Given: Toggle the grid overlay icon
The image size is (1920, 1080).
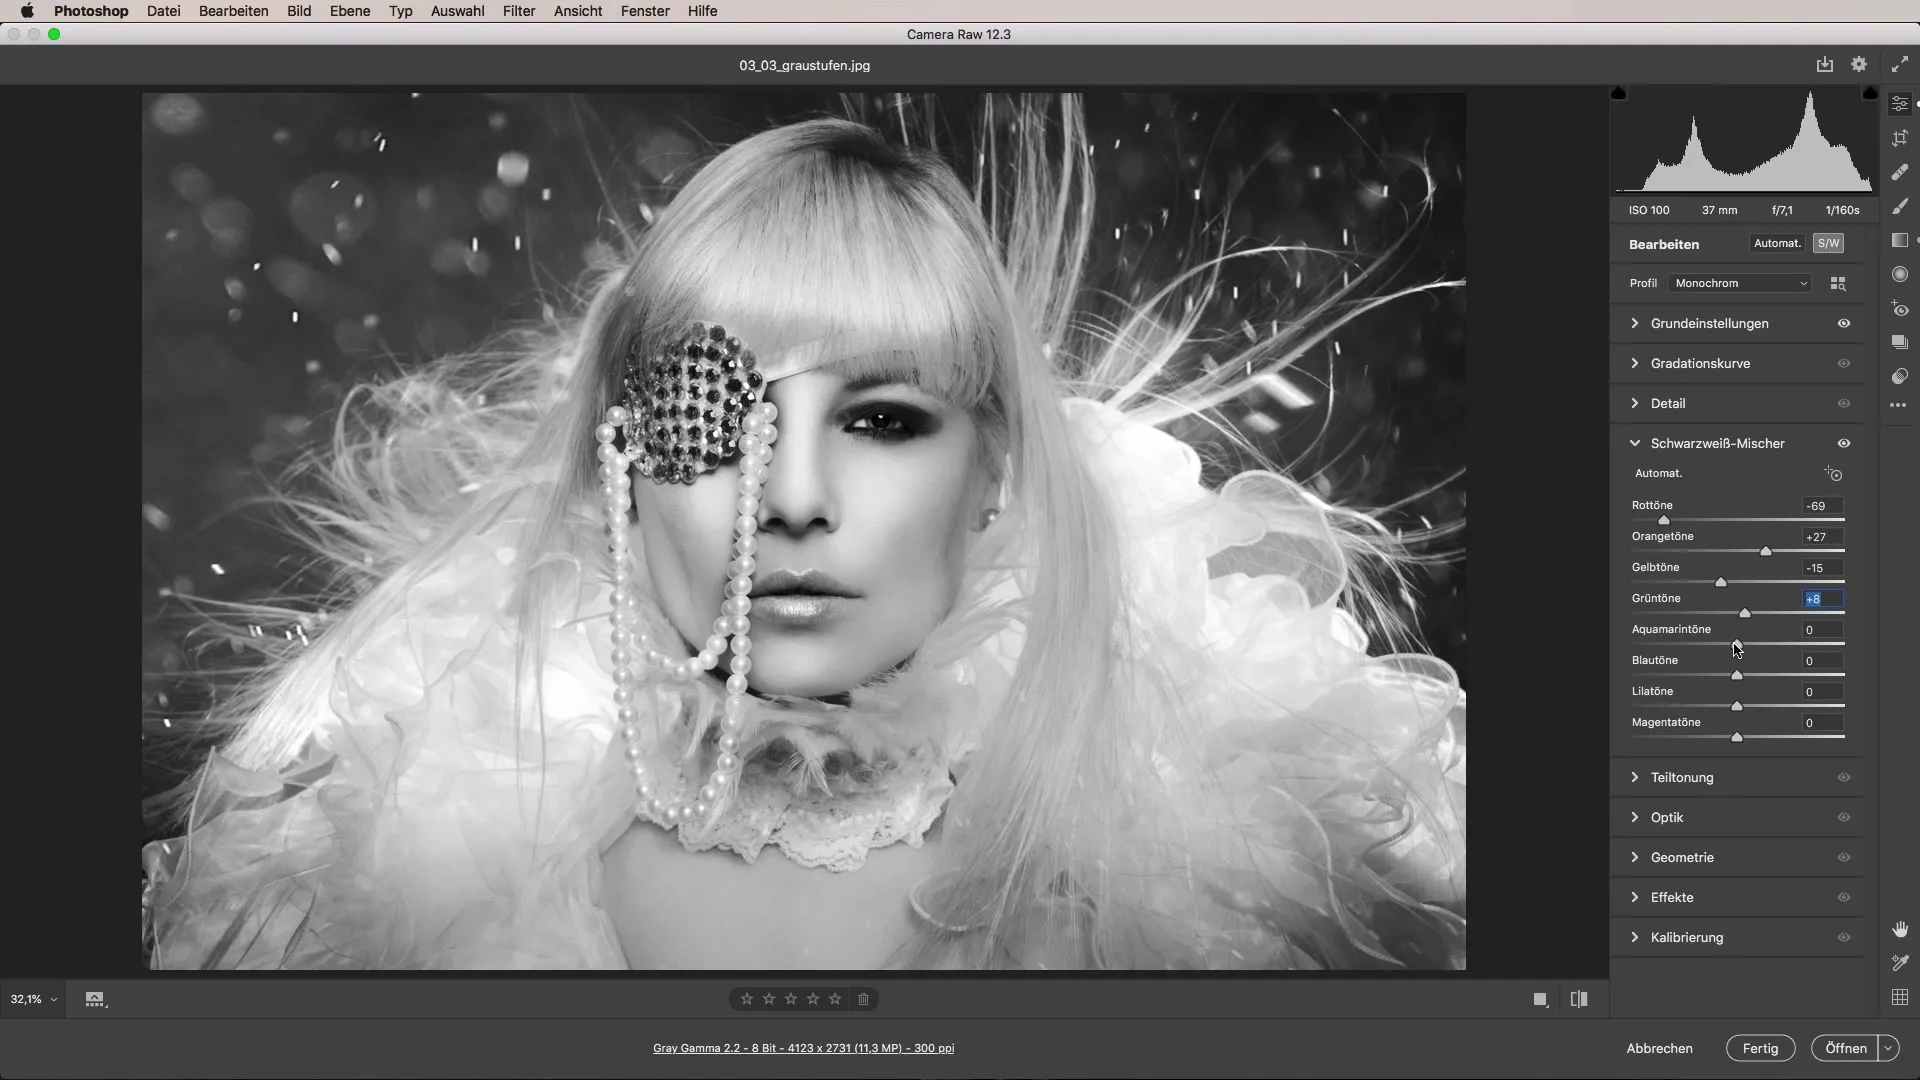Looking at the screenshot, I should pos(1900,997).
